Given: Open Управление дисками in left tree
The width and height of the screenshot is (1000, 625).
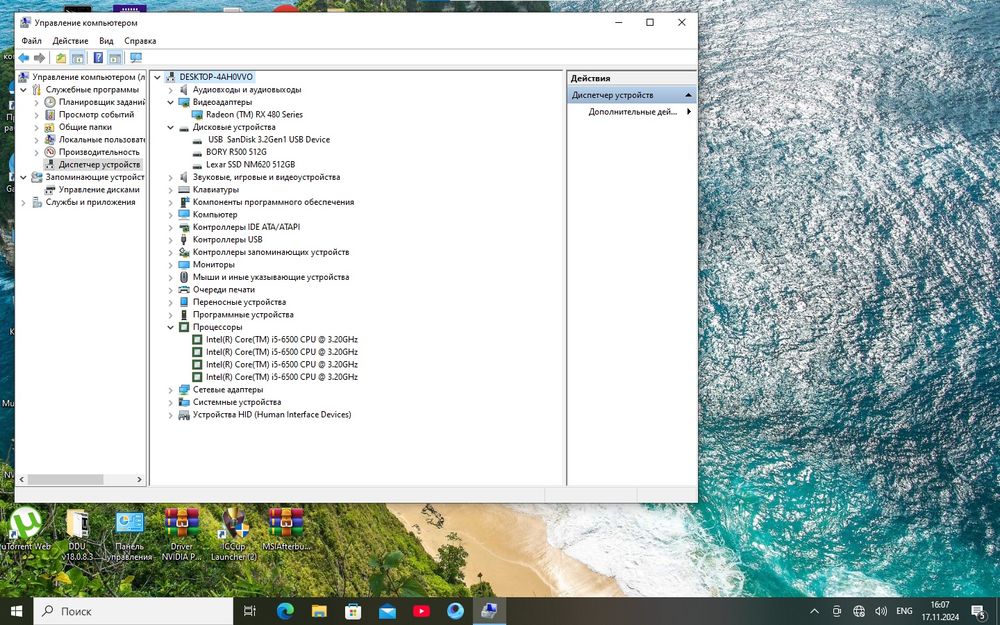Looking at the screenshot, I should tap(98, 190).
